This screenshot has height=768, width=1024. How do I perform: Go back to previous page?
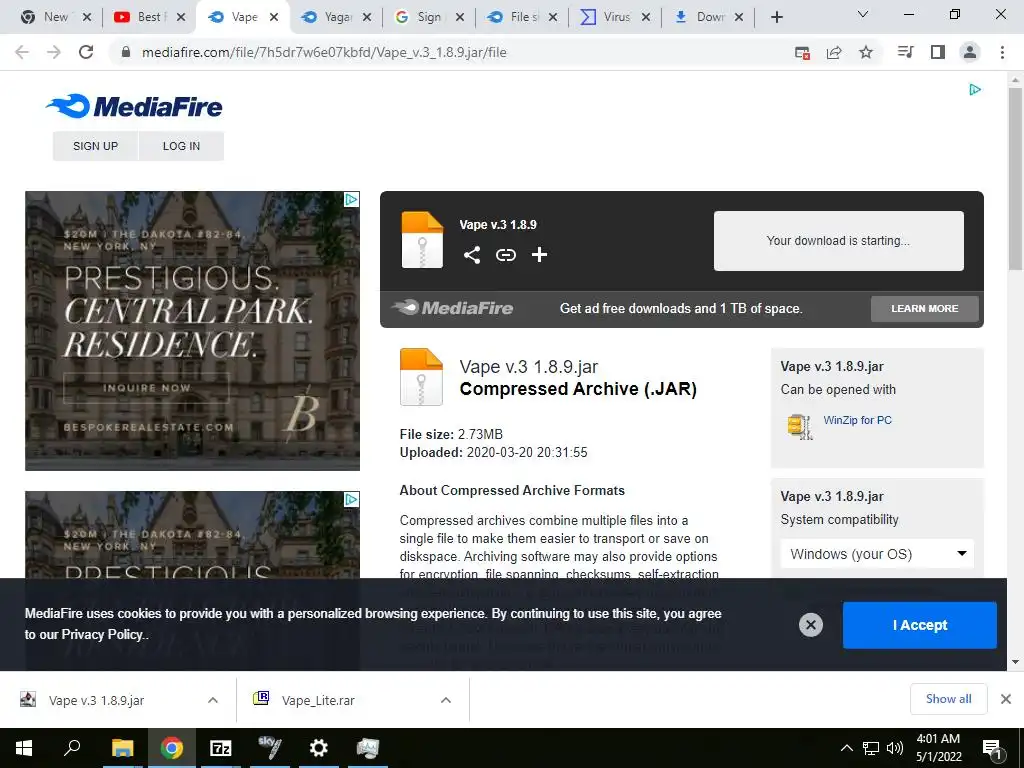(22, 52)
